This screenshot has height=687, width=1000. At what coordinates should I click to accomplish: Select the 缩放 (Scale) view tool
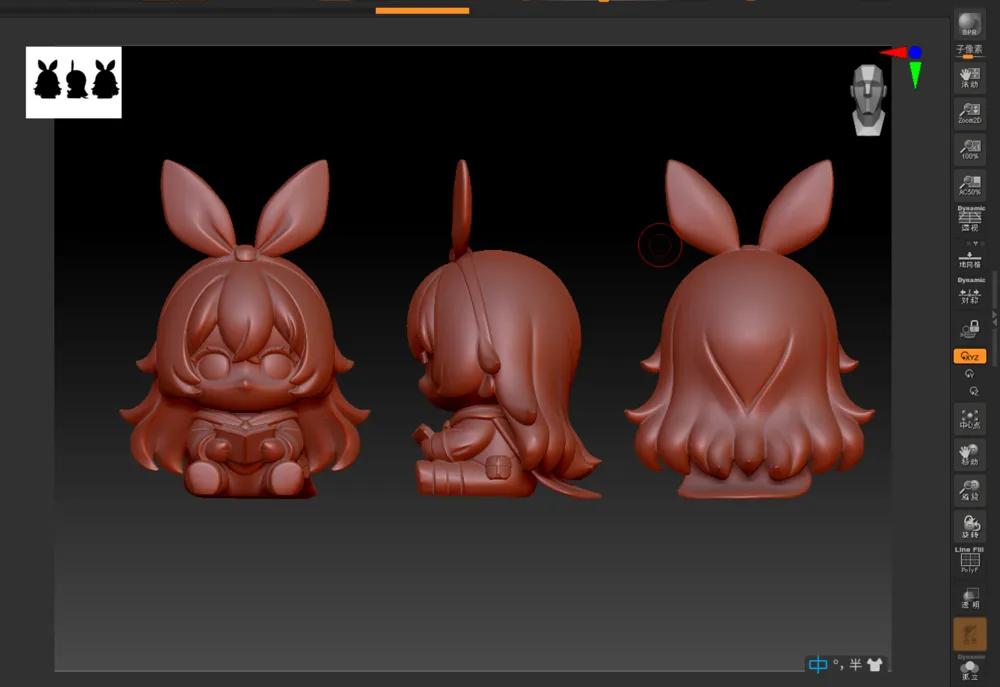(969, 490)
